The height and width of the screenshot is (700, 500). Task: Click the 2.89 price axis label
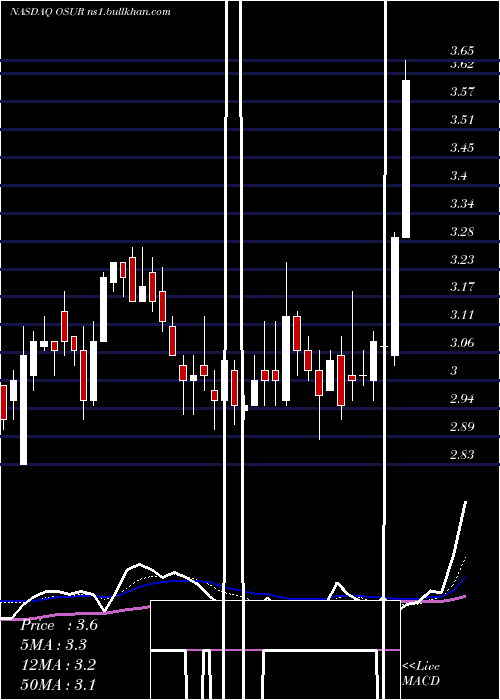(x=462, y=426)
